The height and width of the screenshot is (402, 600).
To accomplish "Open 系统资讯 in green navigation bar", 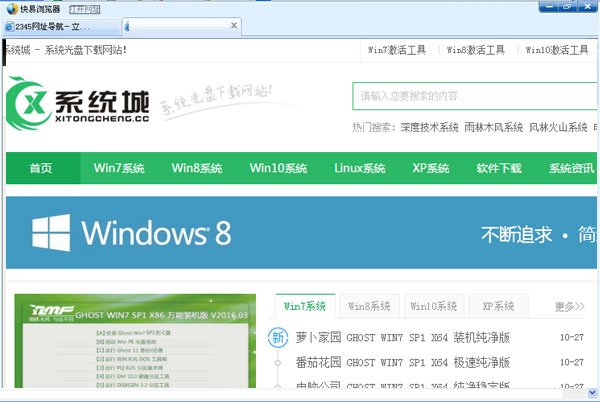I will tap(571, 168).
